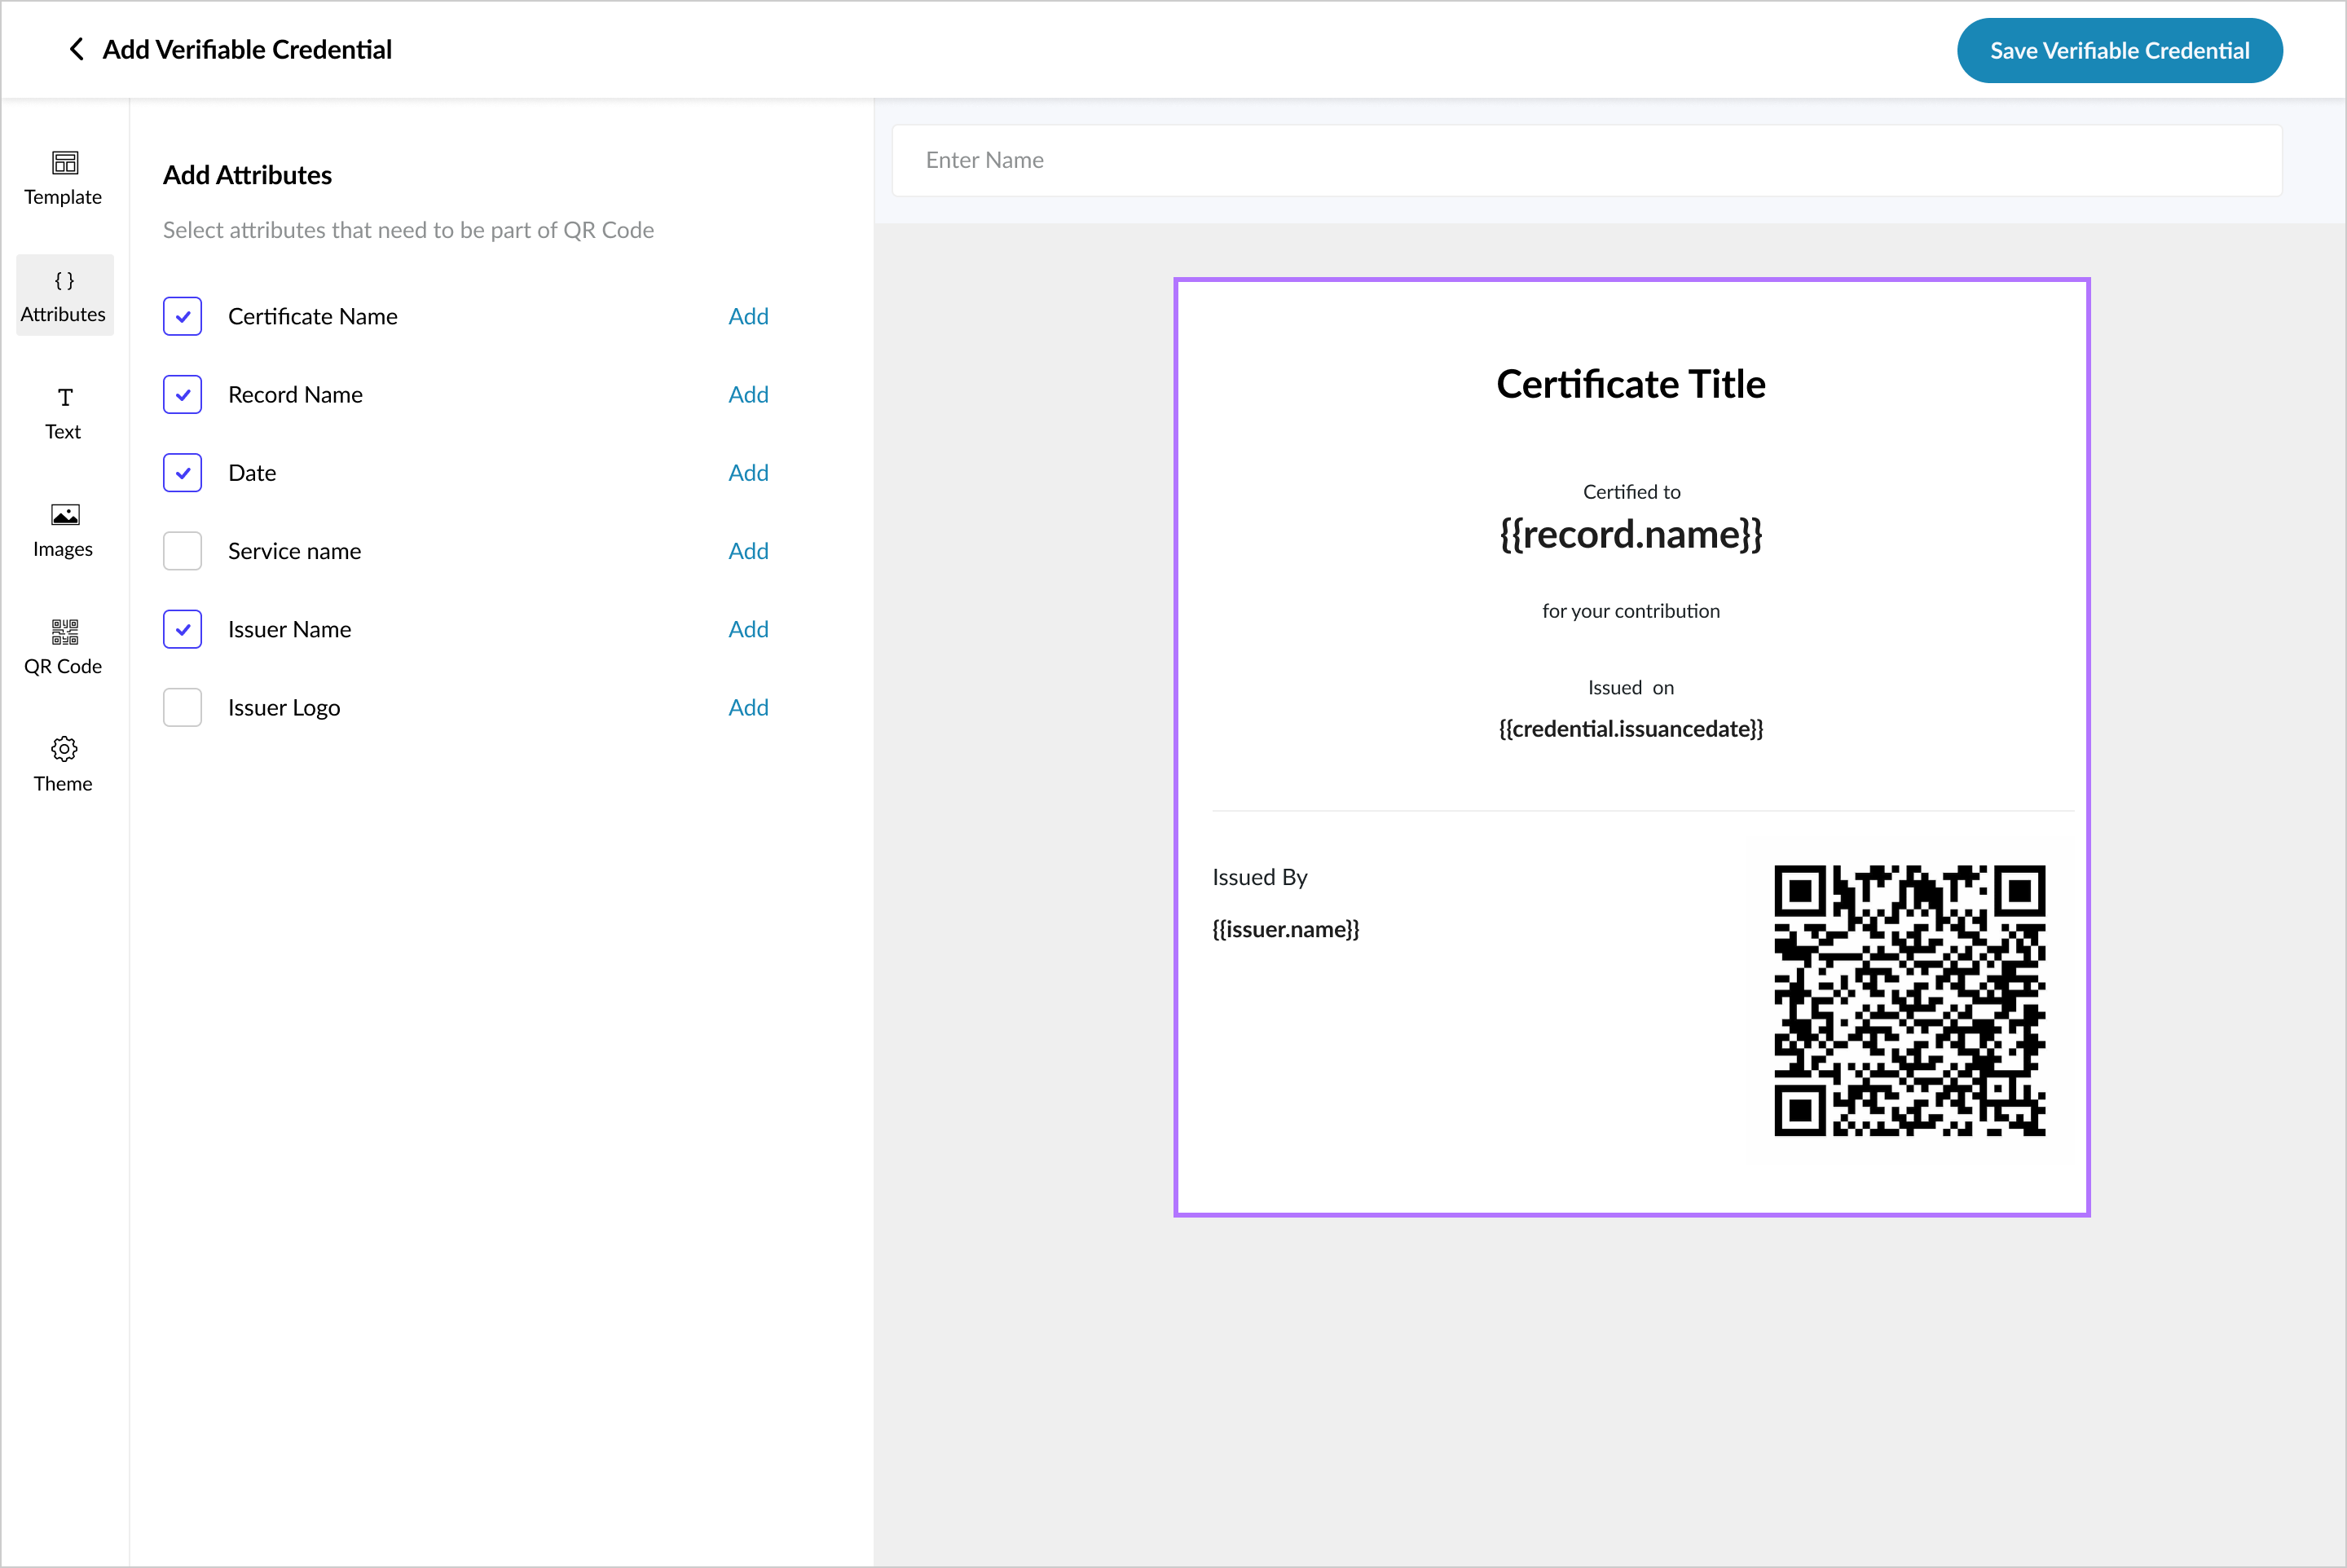Screen dimensions: 2347x1568
Task: Click Add link next to Issuer Logo
Action: [747, 707]
